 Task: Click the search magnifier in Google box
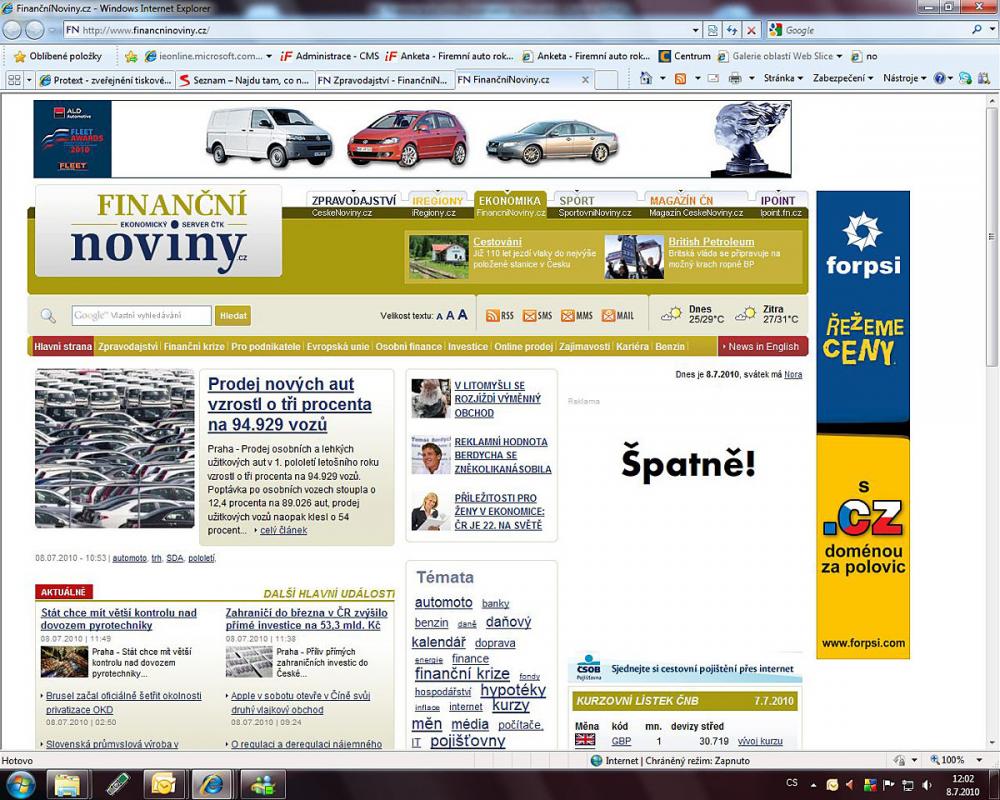(x=977, y=29)
